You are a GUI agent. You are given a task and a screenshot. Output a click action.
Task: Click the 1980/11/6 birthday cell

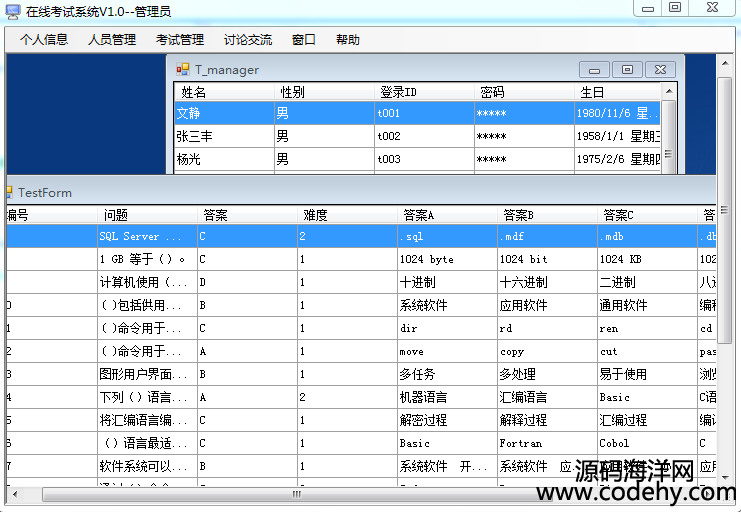(618, 113)
